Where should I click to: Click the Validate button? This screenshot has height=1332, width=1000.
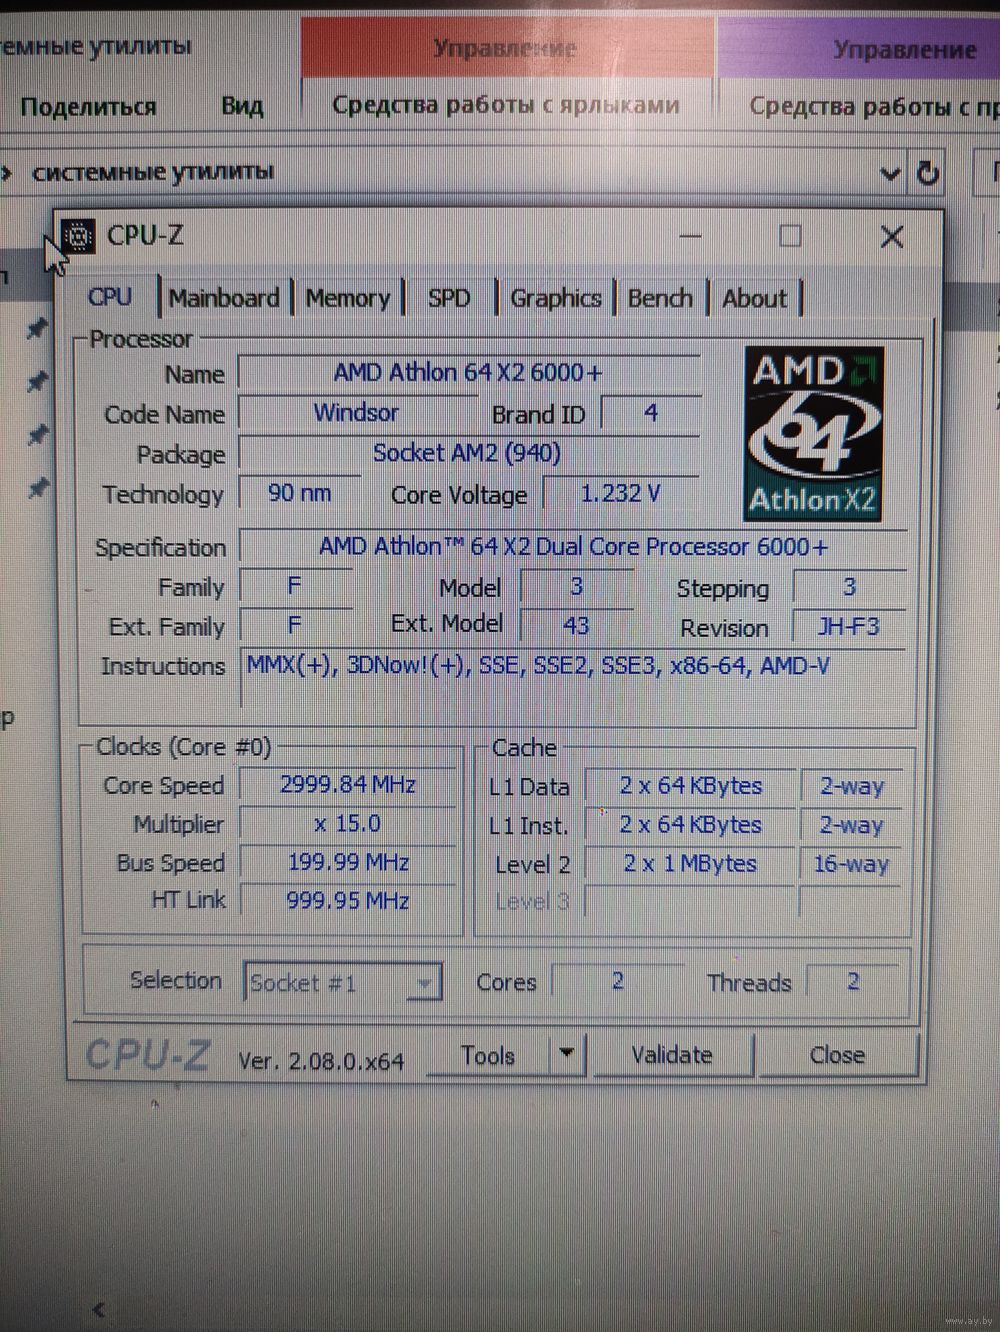[672, 1055]
